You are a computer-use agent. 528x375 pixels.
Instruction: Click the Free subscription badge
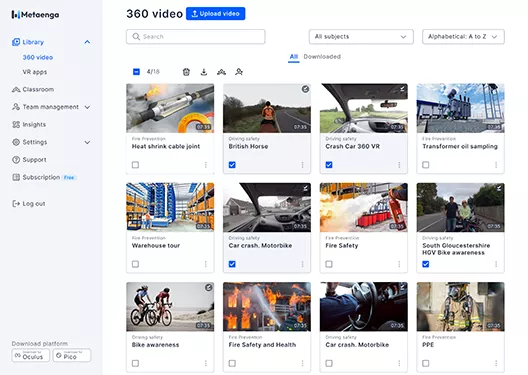[69, 177]
